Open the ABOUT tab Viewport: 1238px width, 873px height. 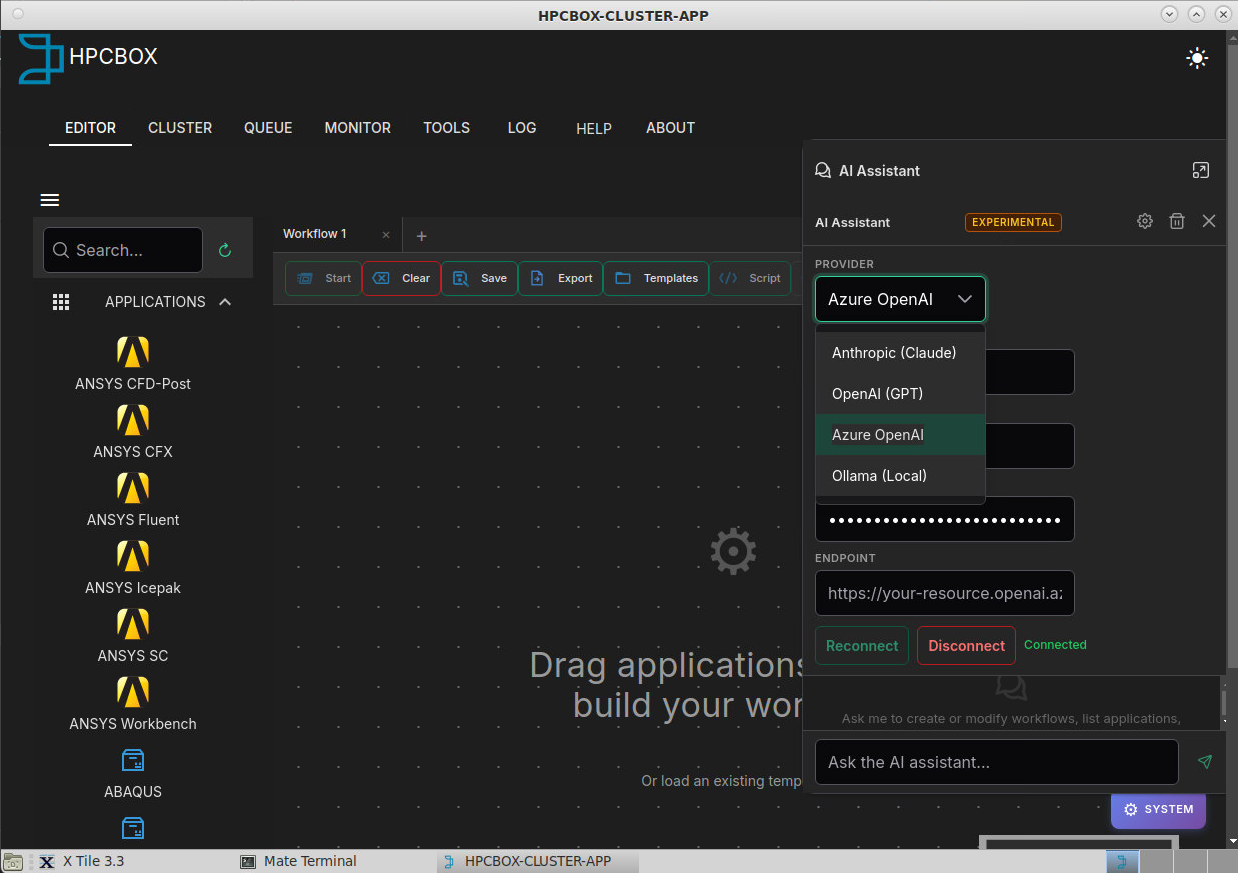670,128
